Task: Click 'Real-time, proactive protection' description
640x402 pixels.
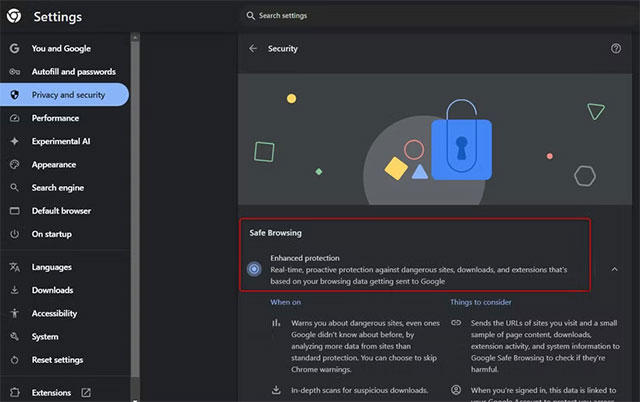Action: tap(418, 275)
